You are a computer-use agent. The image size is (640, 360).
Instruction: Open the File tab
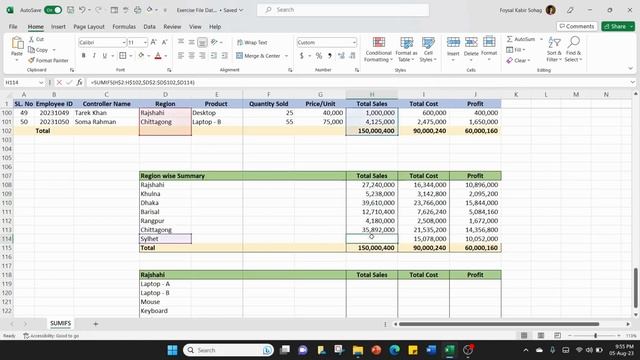pos(13,27)
